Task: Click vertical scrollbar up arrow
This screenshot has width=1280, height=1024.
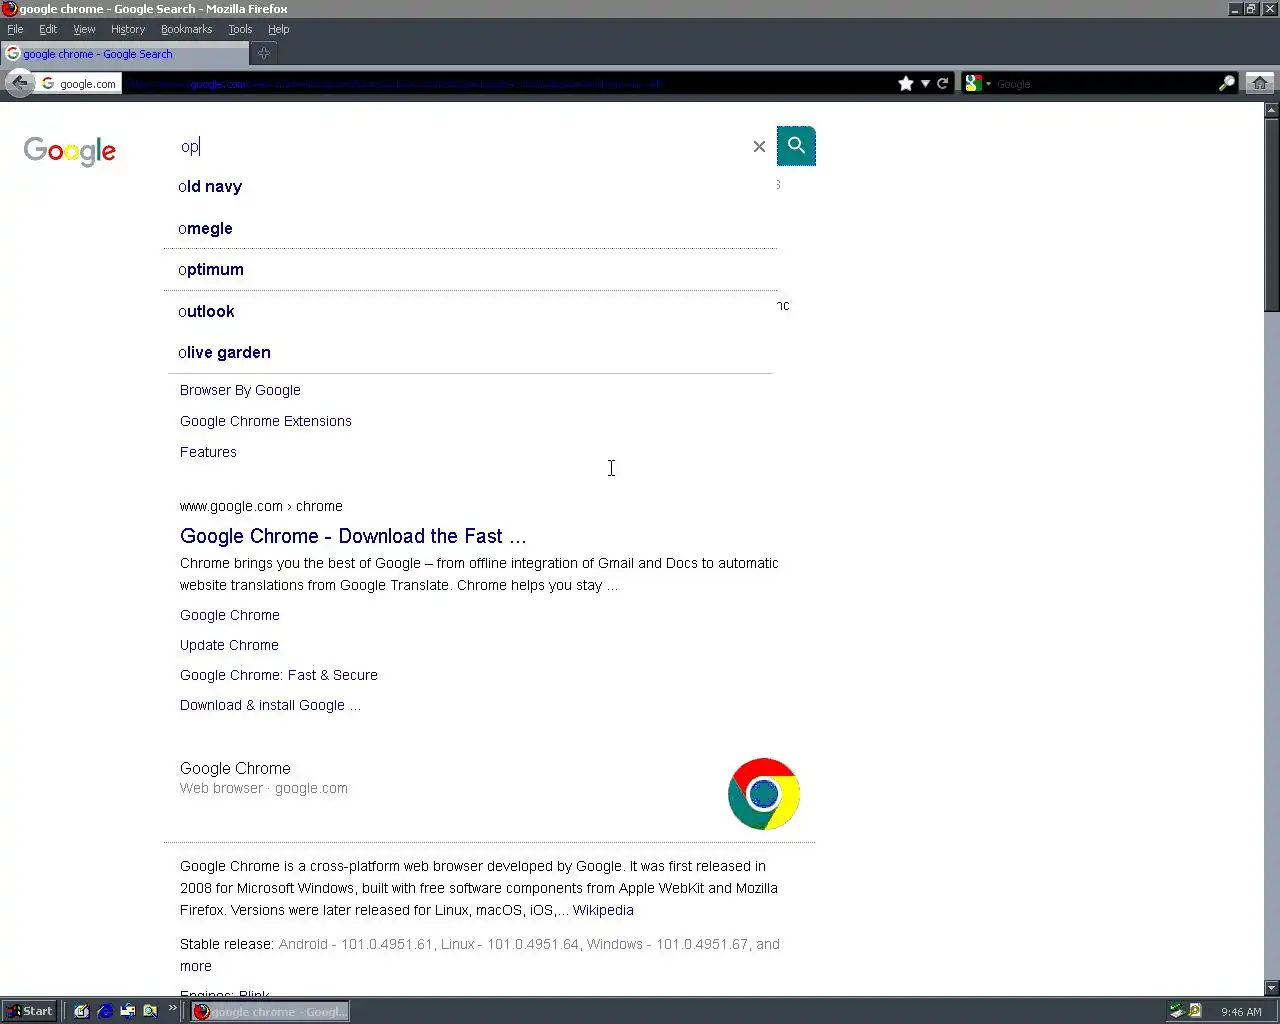Action: click(x=1272, y=108)
